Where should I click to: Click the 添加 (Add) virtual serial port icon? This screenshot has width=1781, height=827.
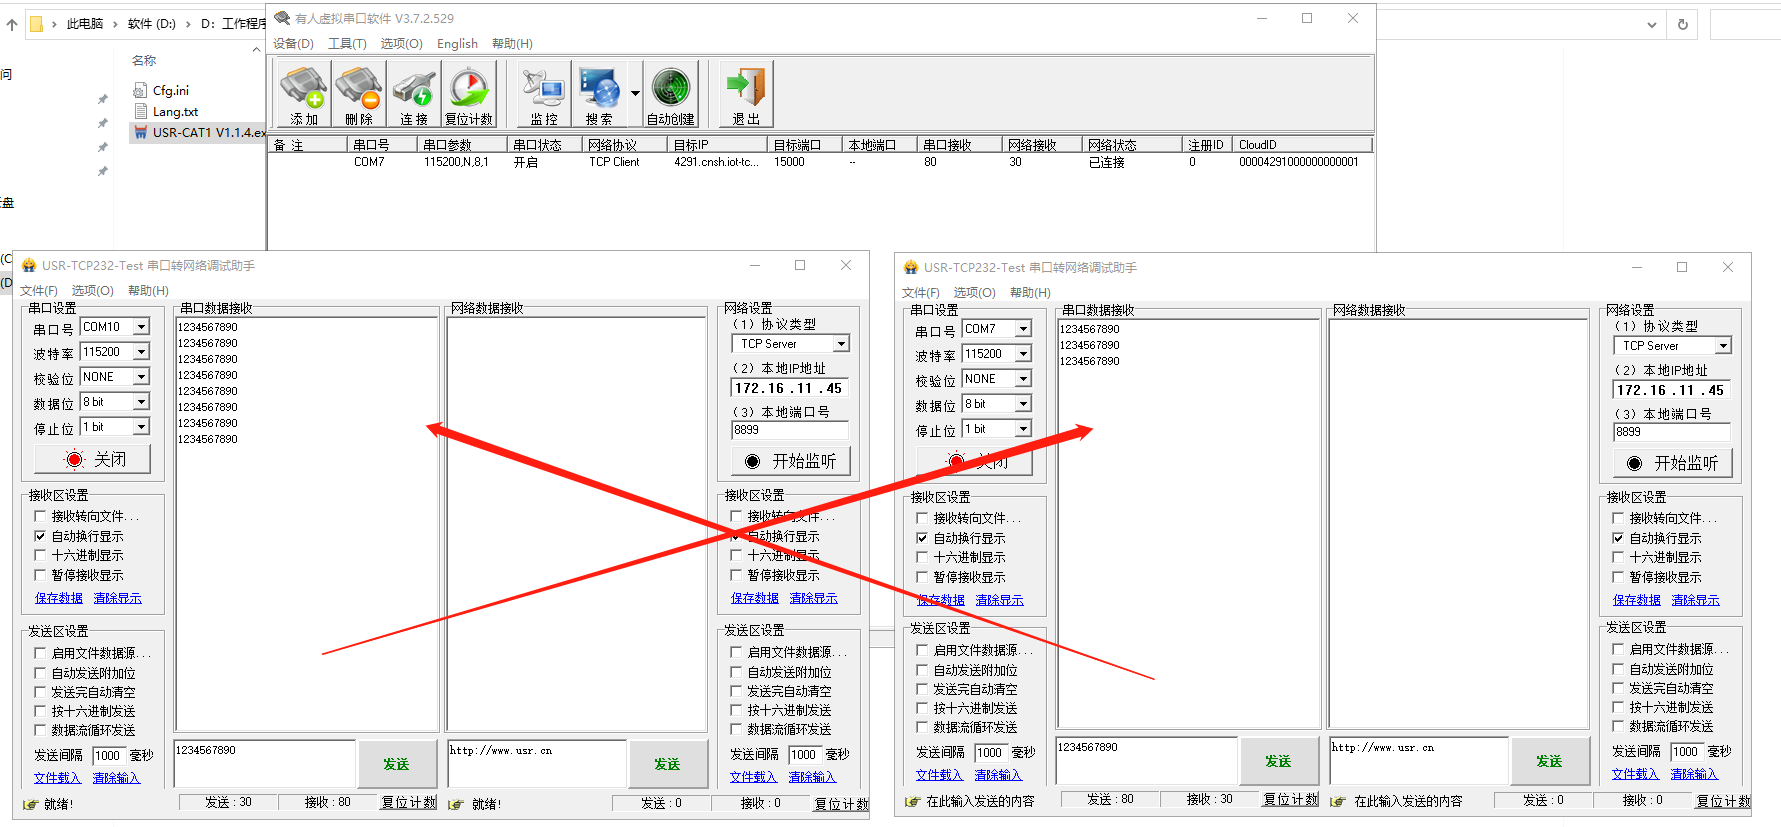click(x=303, y=94)
